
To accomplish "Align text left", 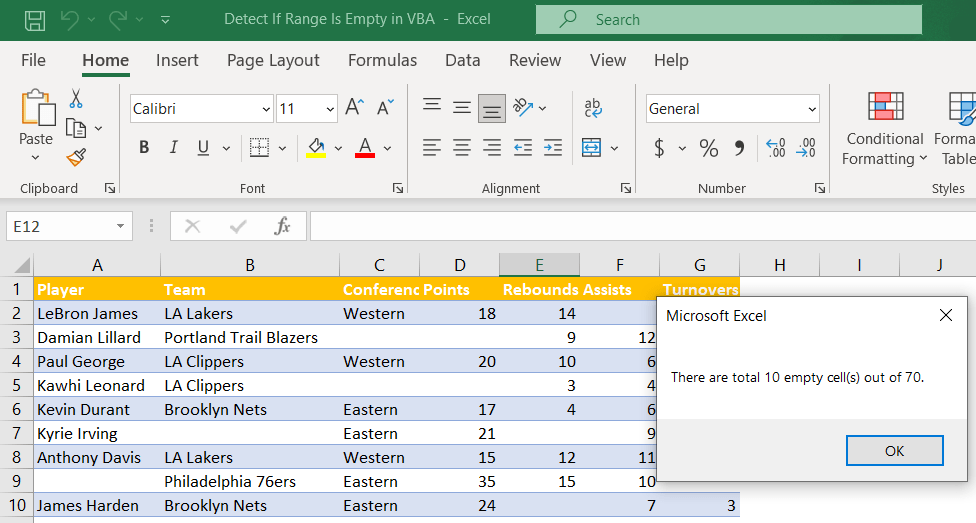I will click(x=432, y=148).
